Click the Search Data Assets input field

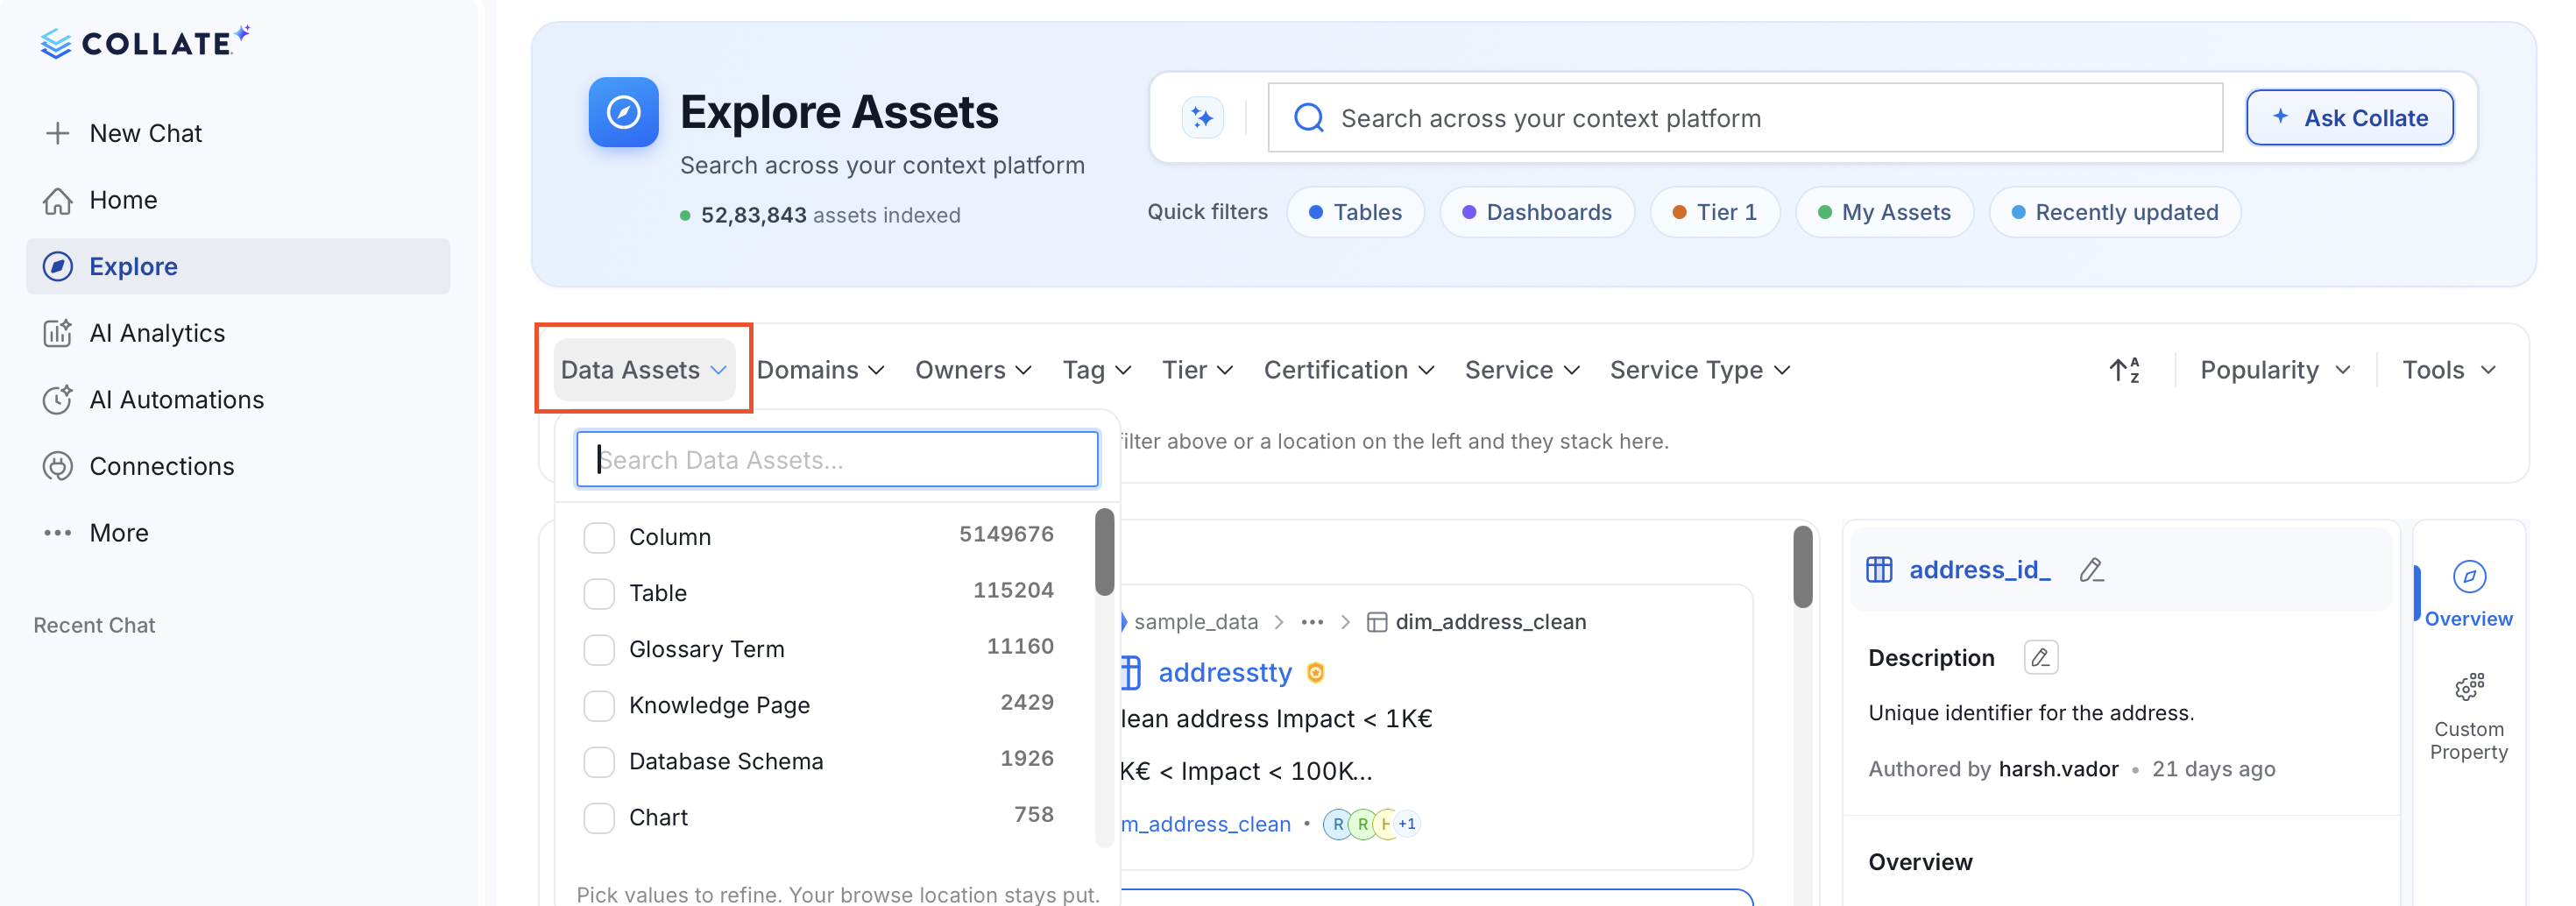coord(837,460)
